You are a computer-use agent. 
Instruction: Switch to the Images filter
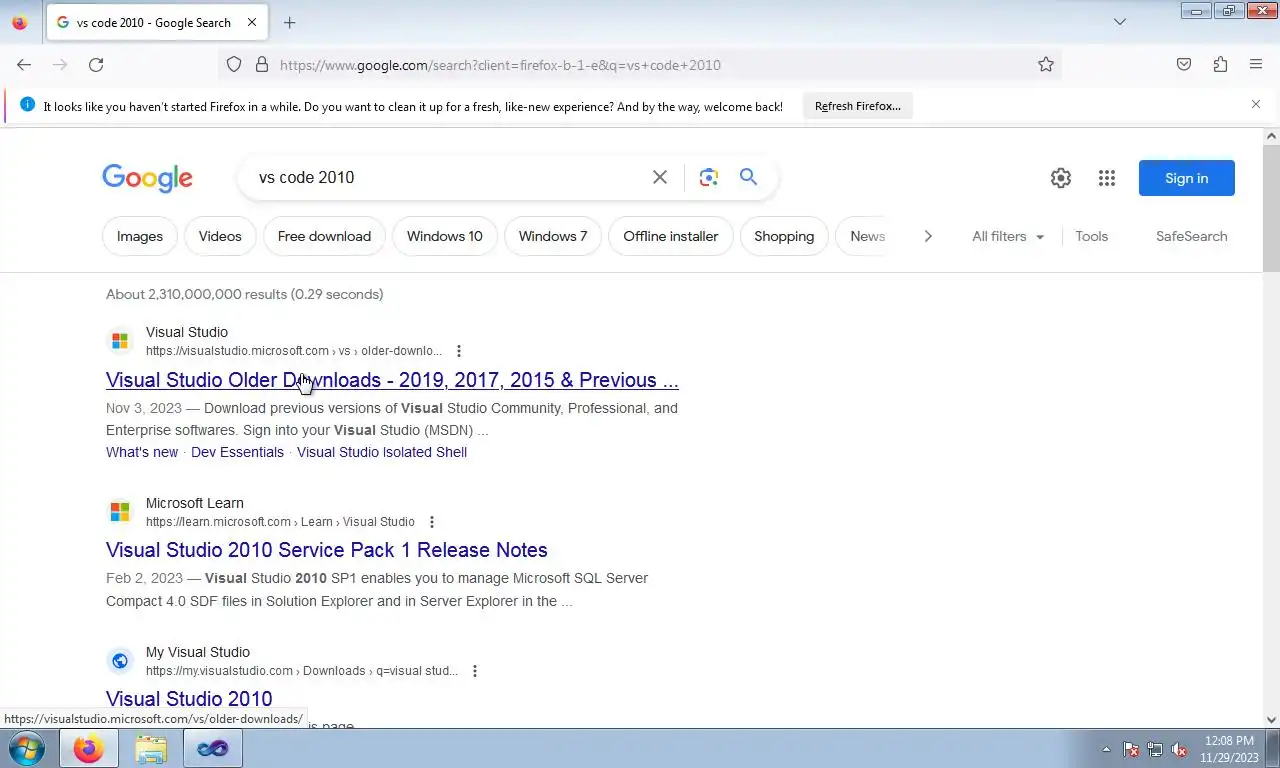point(140,236)
